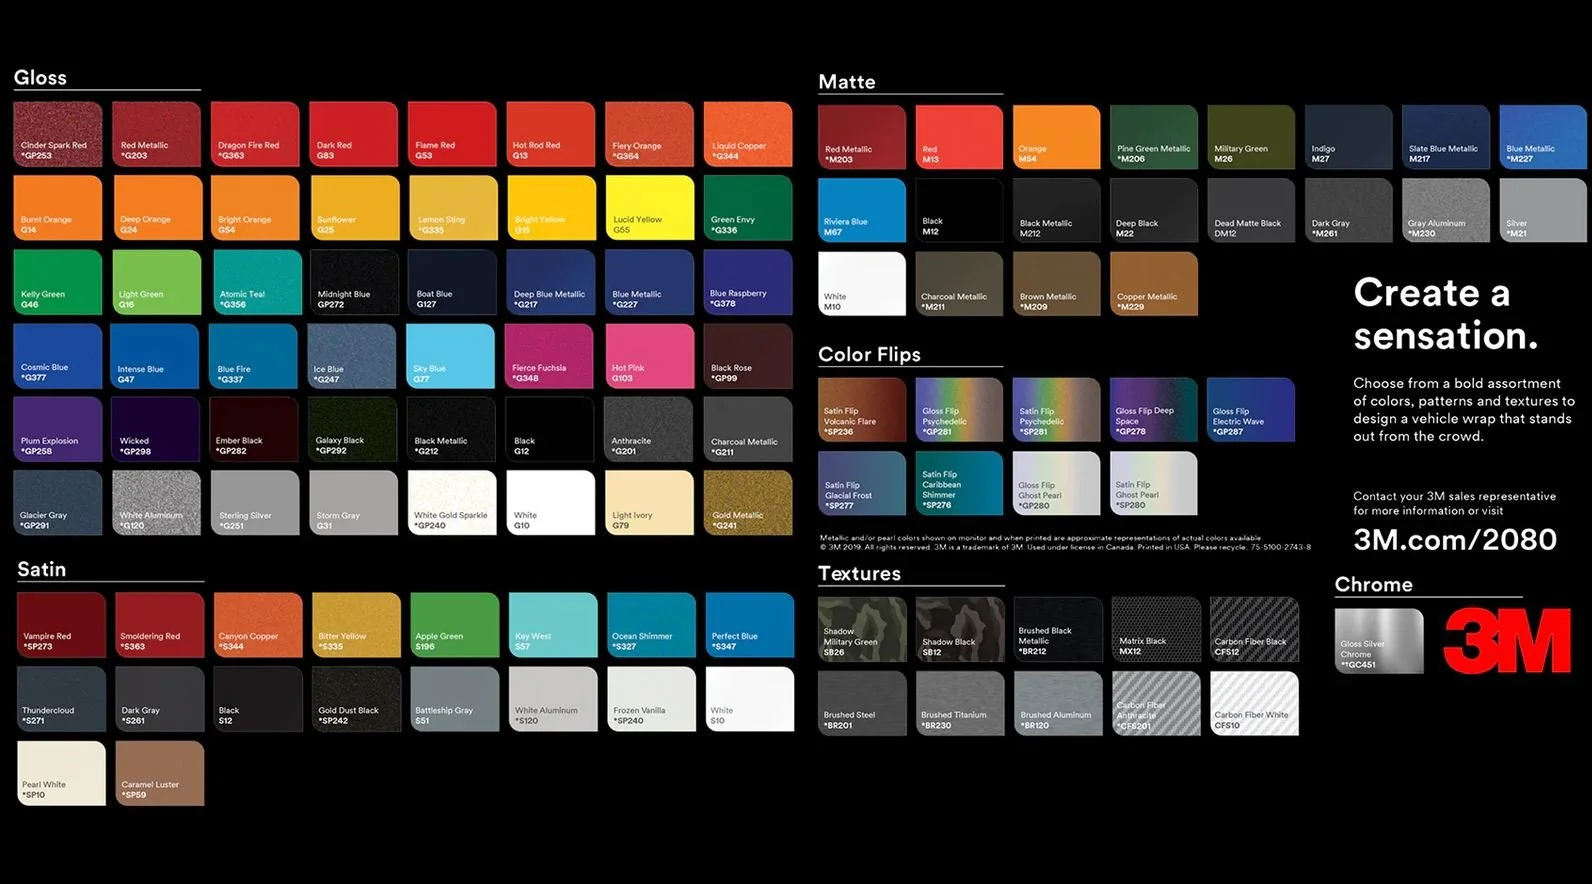This screenshot has height=884, width=1592.
Task: Select the Satin Flip Caribbean Shimmer swatch
Action: click(x=959, y=483)
